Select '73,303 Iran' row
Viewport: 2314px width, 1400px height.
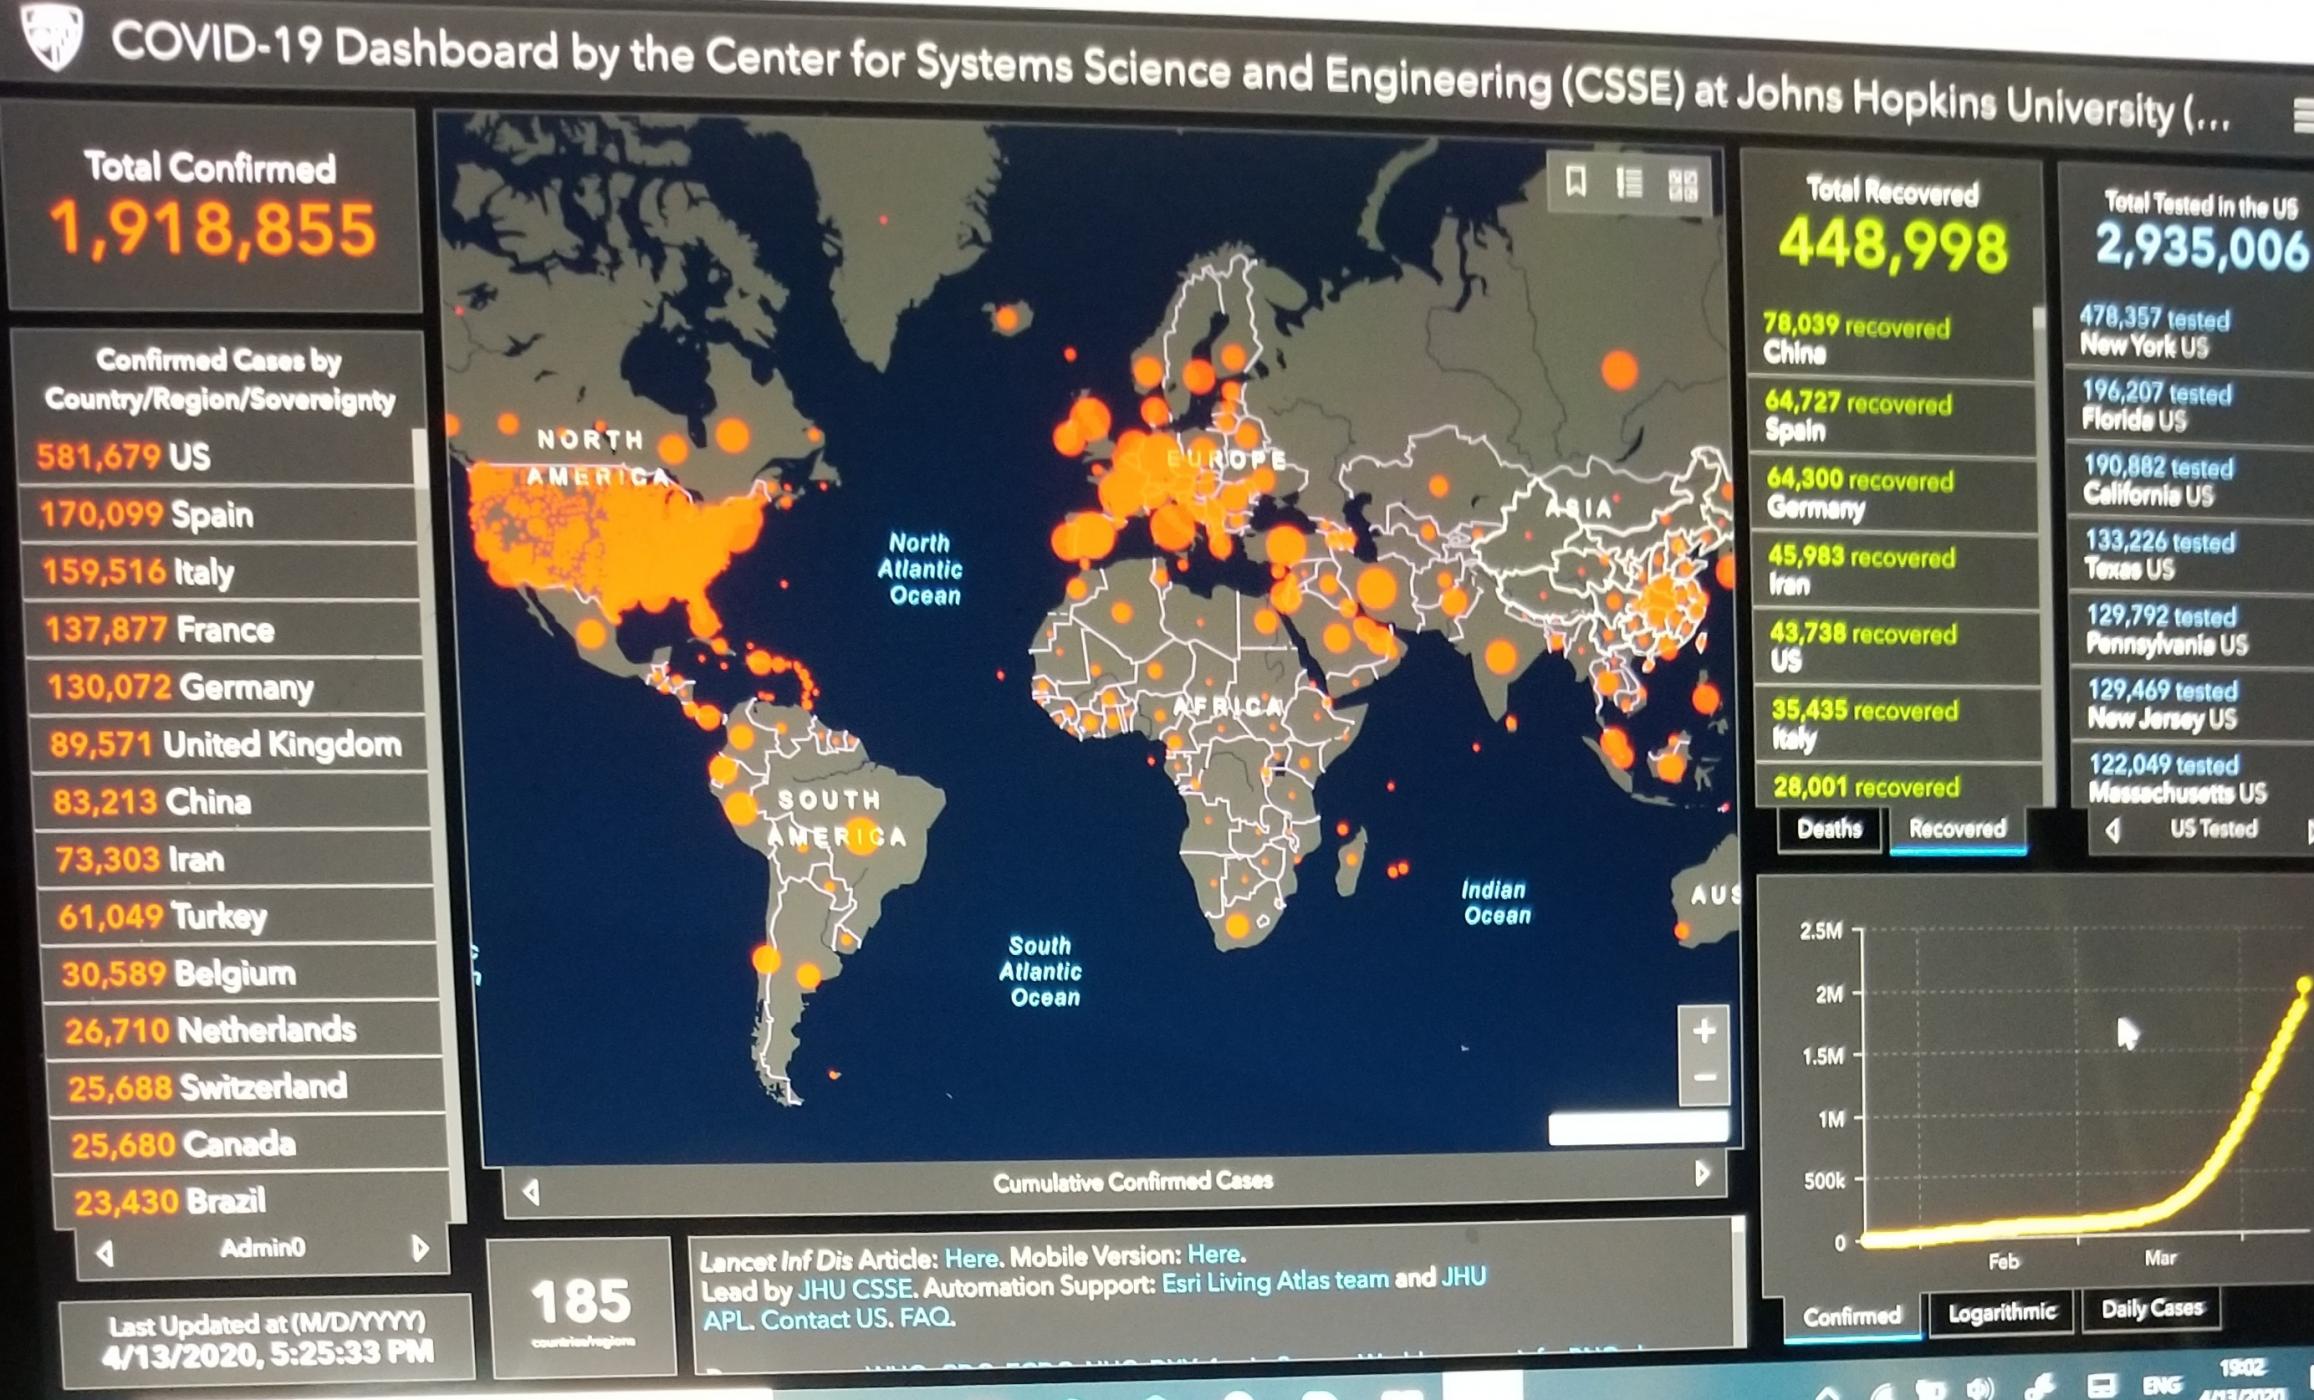pyautogui.click(x=236, y=859)
